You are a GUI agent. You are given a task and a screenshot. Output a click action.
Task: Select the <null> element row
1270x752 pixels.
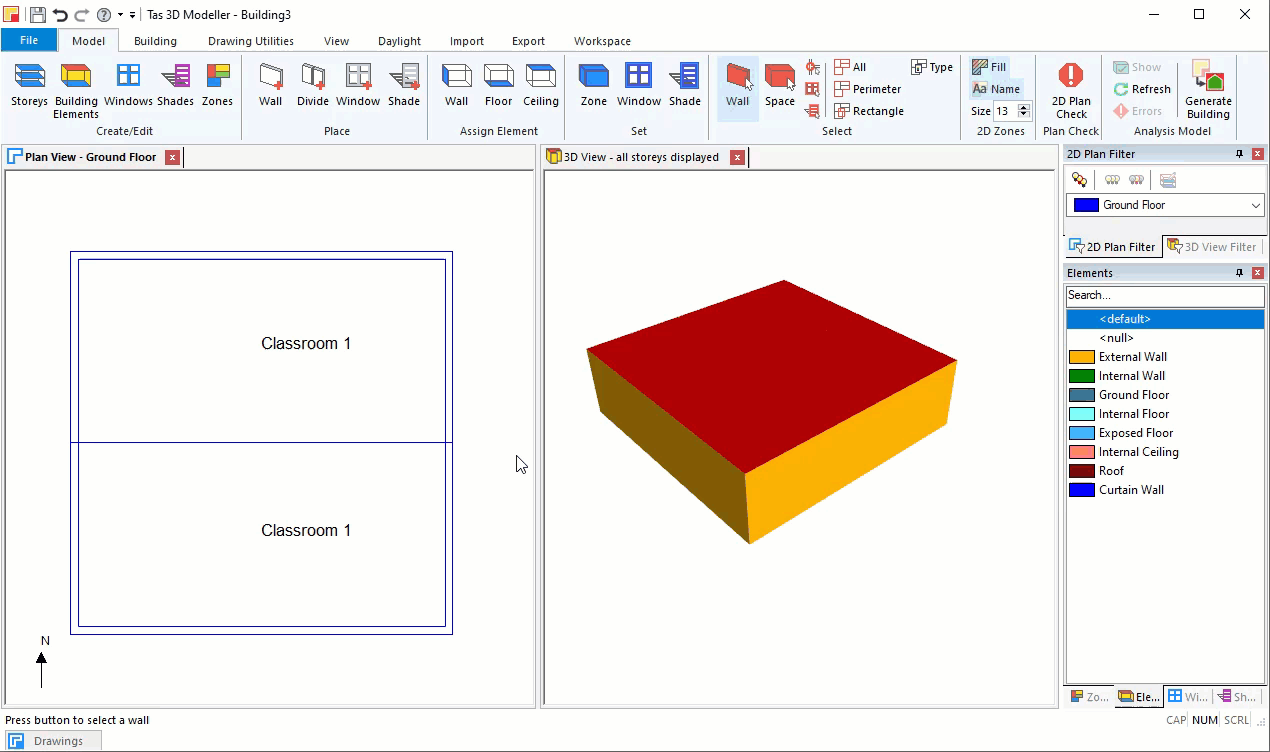(x=1165, y=338)
